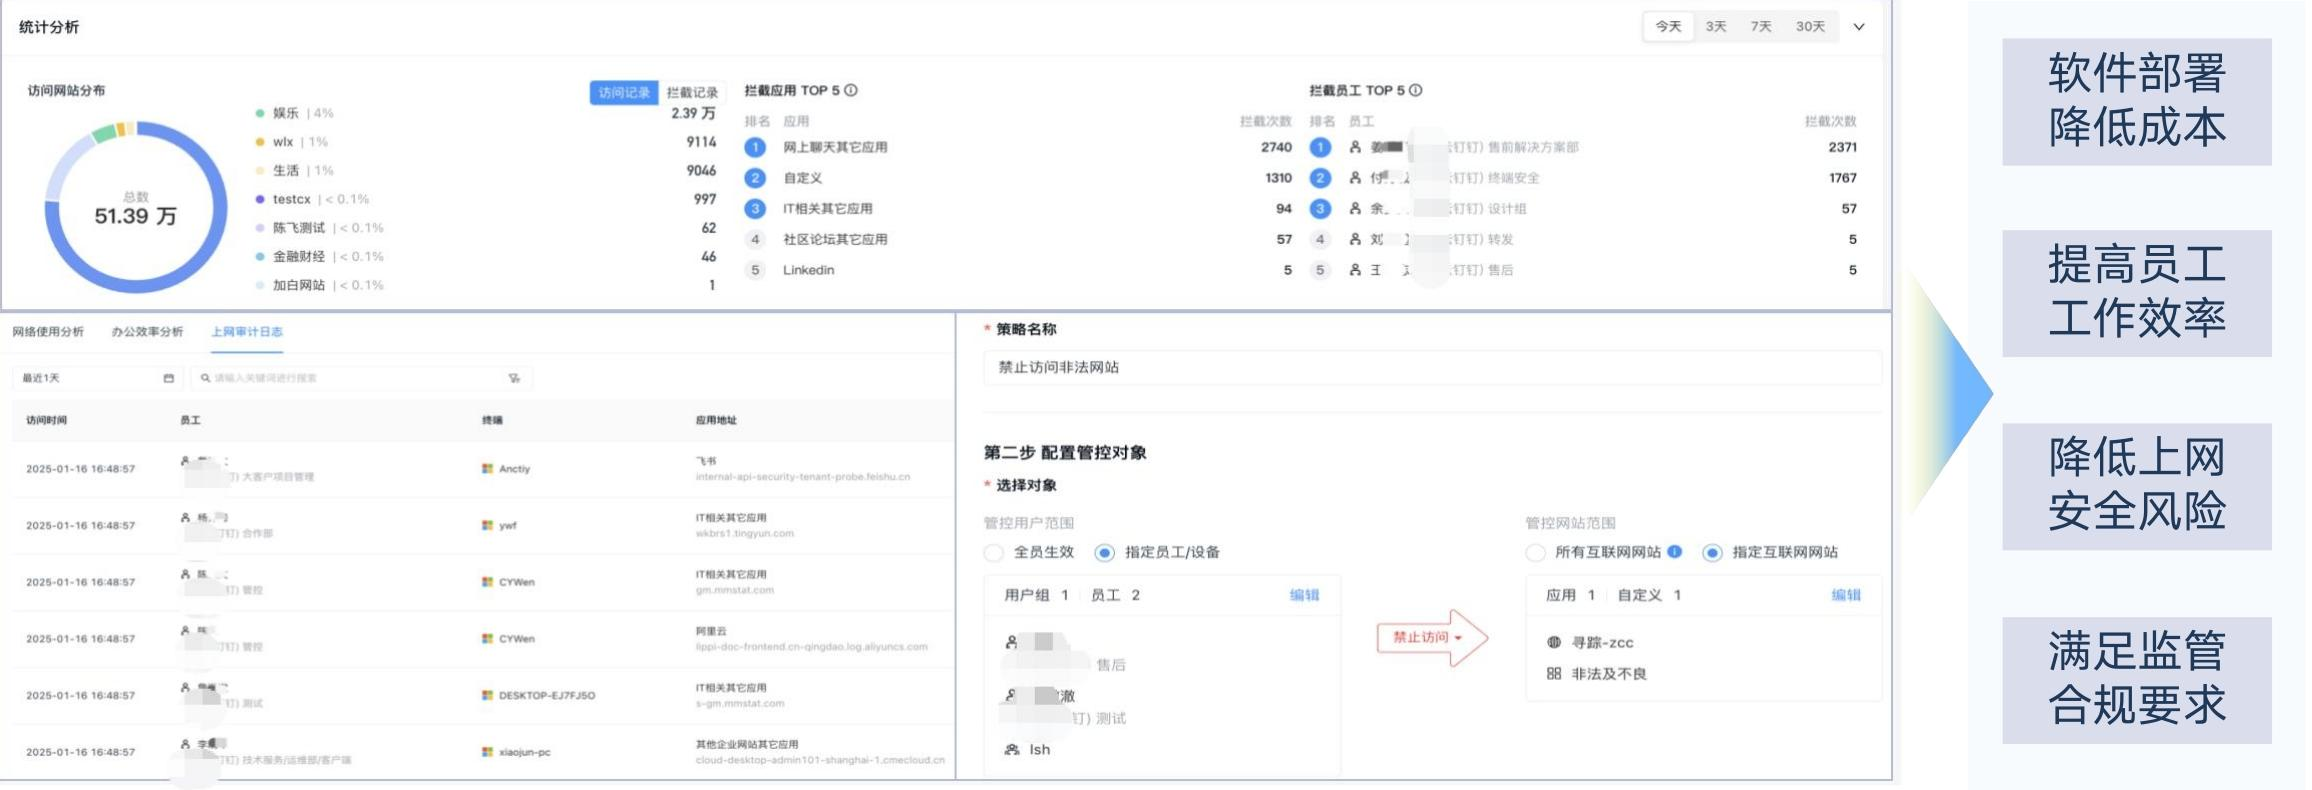Click the internal-api-security-tenant-probe.feishu.cn address
This screenshot has width=2312, height=790.
click(x=803, y=477)
